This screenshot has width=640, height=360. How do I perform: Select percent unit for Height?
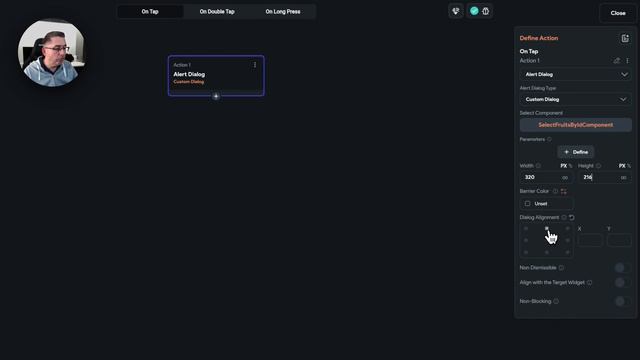[629, 166]
